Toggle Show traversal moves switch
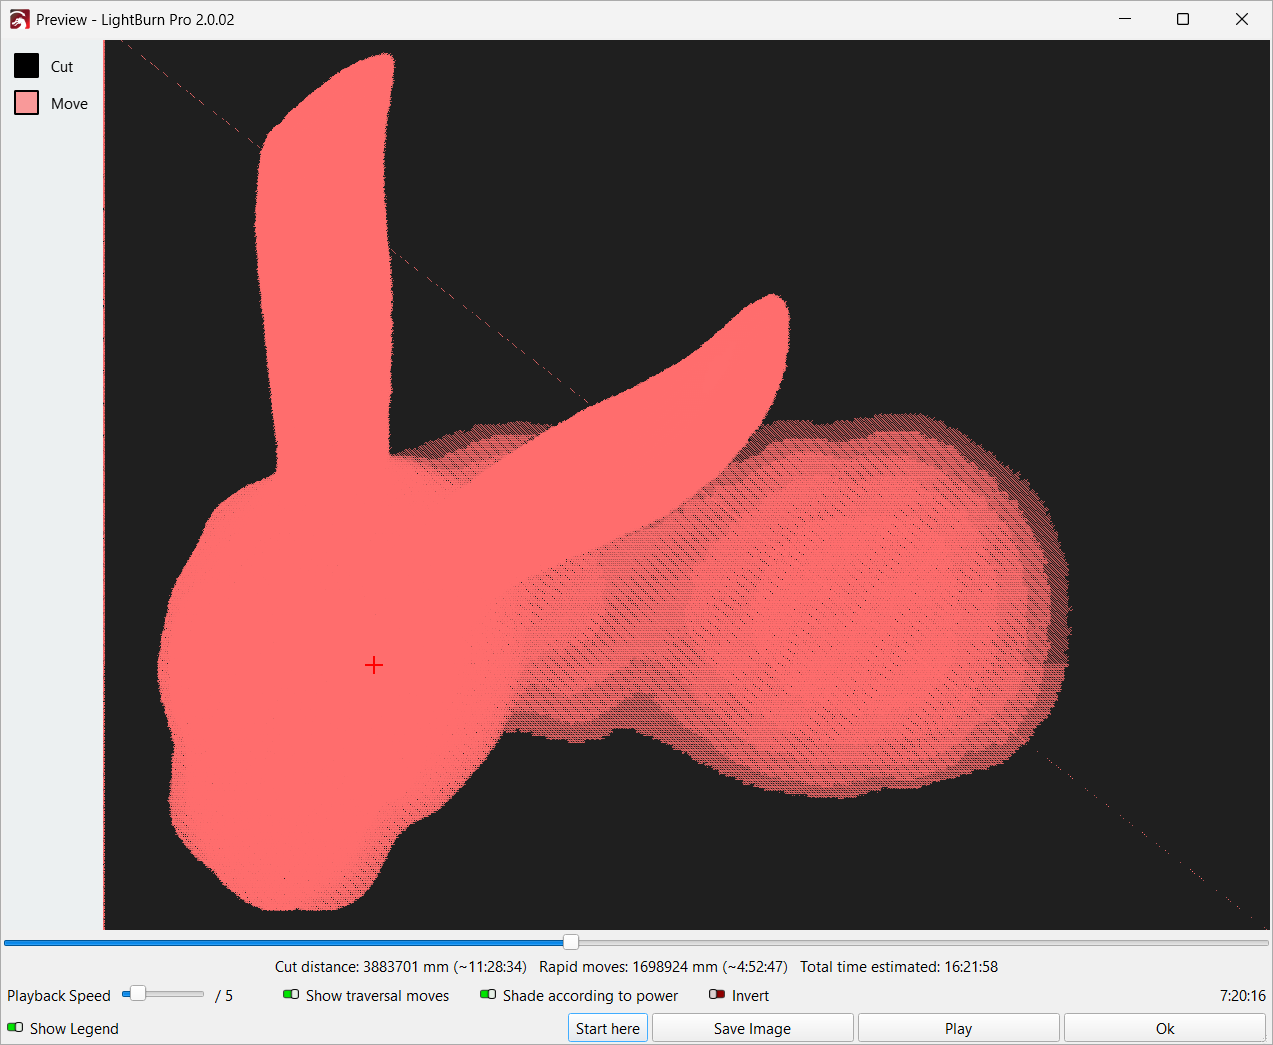Viewport: 1273px width, 1045px height. 291,995
